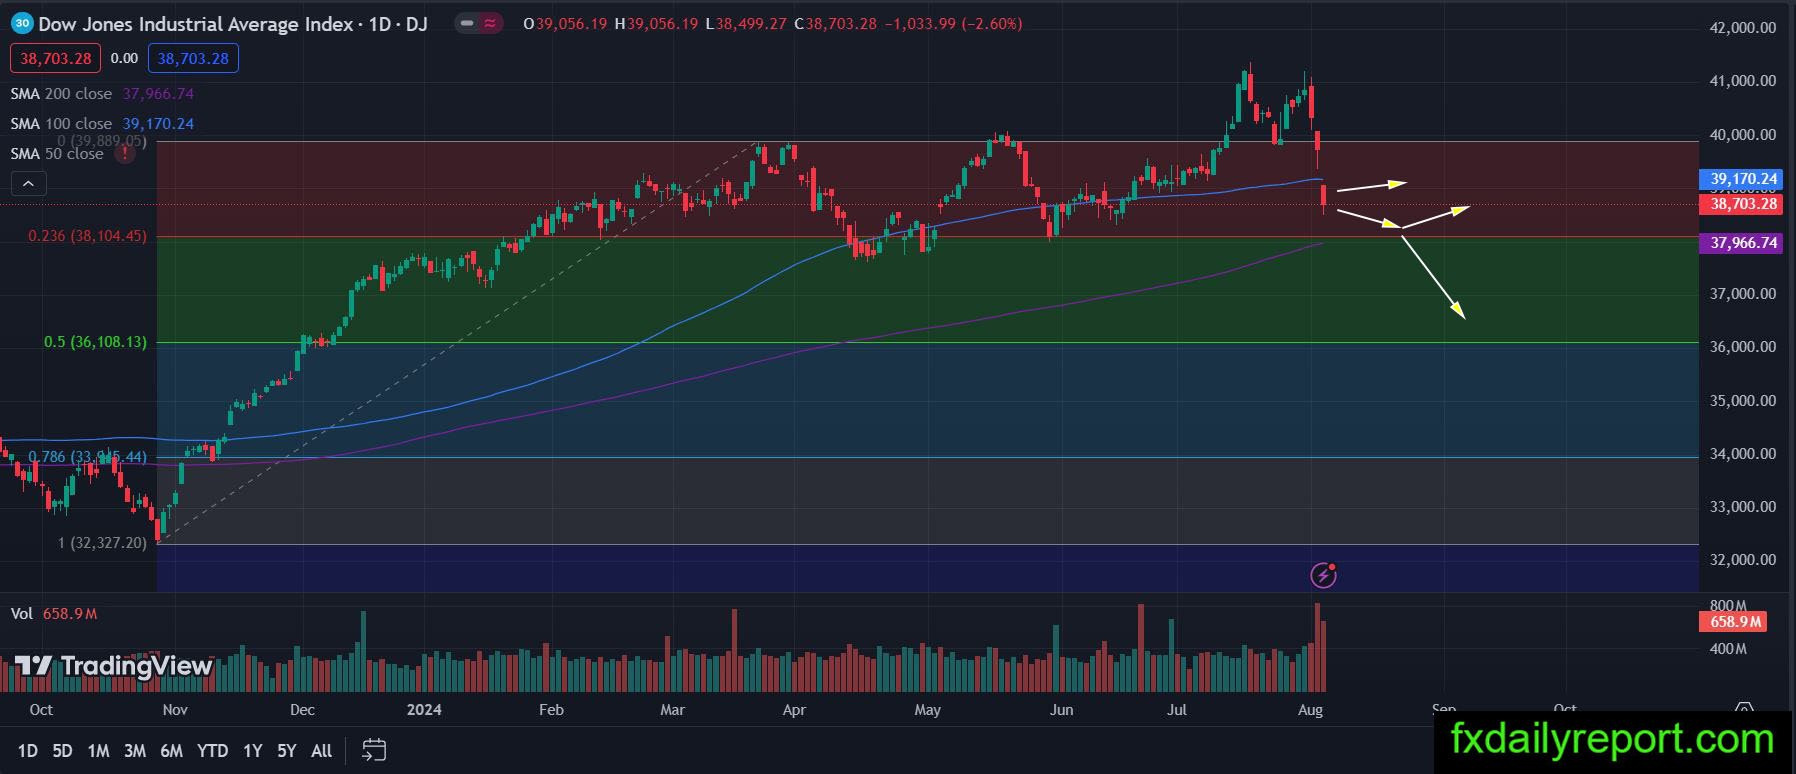Select the 5D time range
Image resolution: width=1796 pixels, height=774 pixels.
(62, 750)
